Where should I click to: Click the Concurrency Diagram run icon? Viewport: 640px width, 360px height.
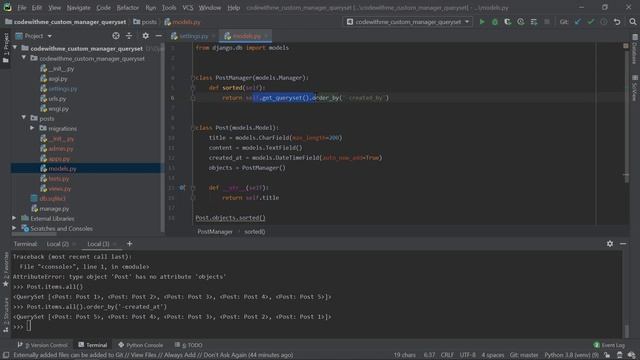[533, 22]
